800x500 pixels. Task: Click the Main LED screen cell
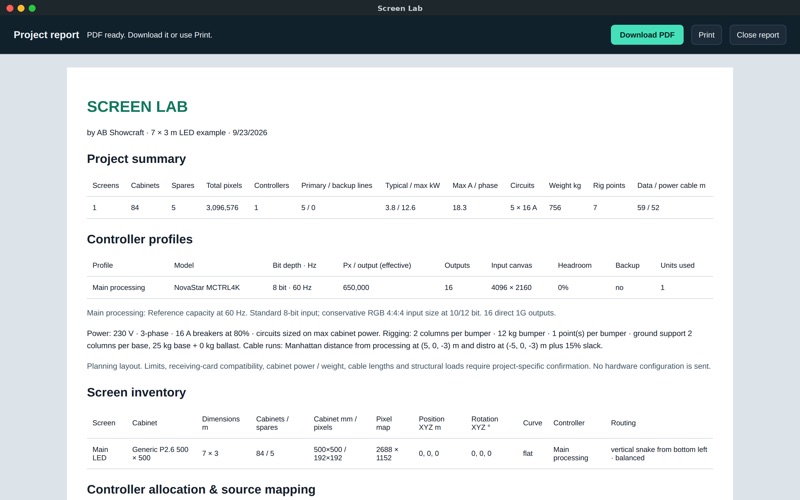click(x=100, y=454)
